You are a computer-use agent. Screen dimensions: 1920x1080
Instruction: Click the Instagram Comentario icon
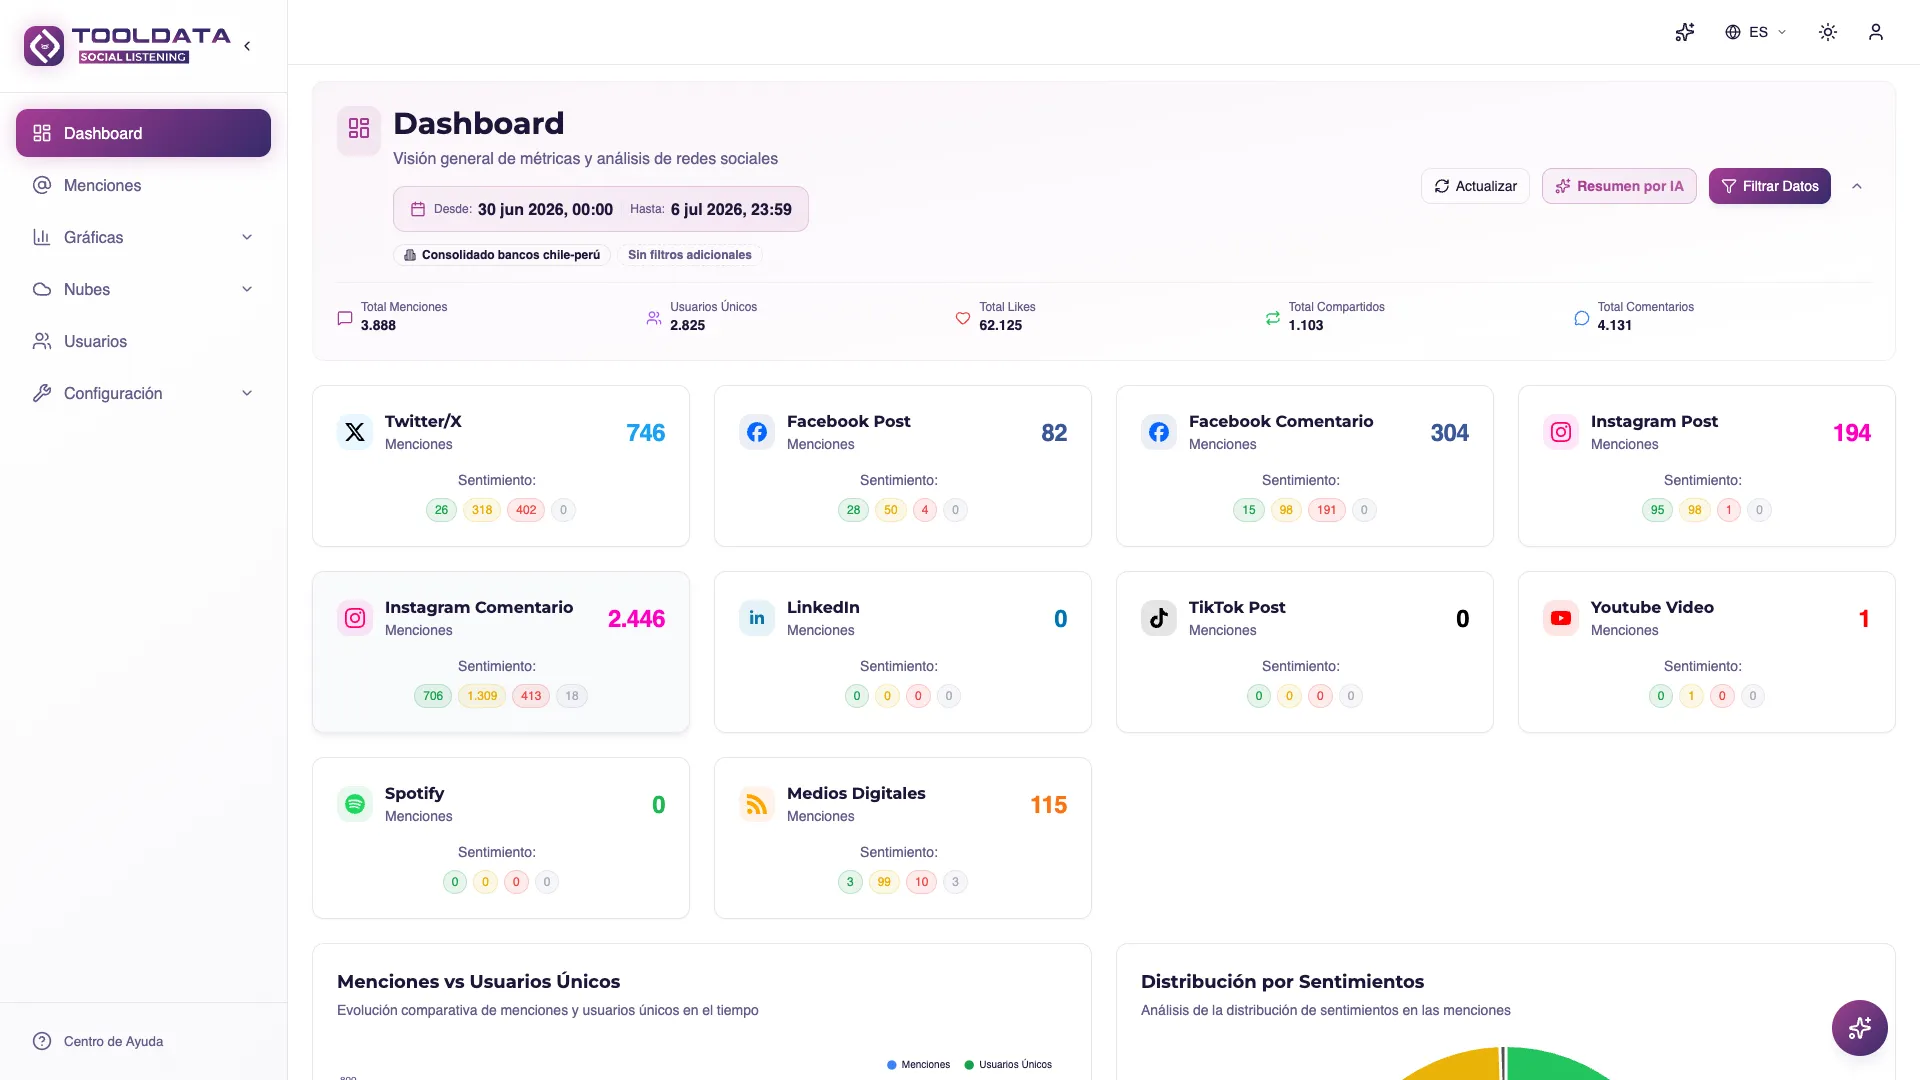pos(355,618)
